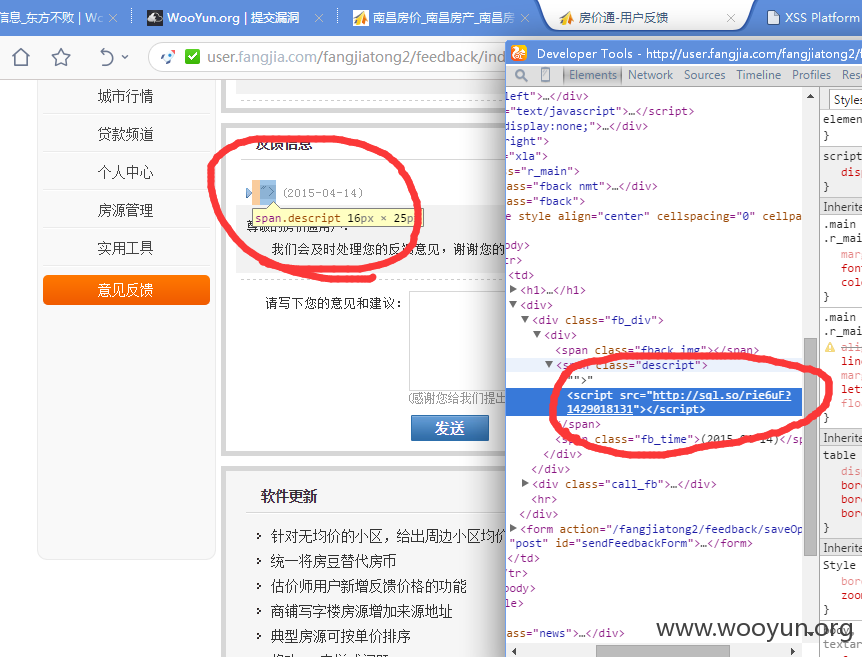Click 统一将房豆替代房币 update item
The width and height of the screenshot is (862, 657).
[x=333, y=561]
